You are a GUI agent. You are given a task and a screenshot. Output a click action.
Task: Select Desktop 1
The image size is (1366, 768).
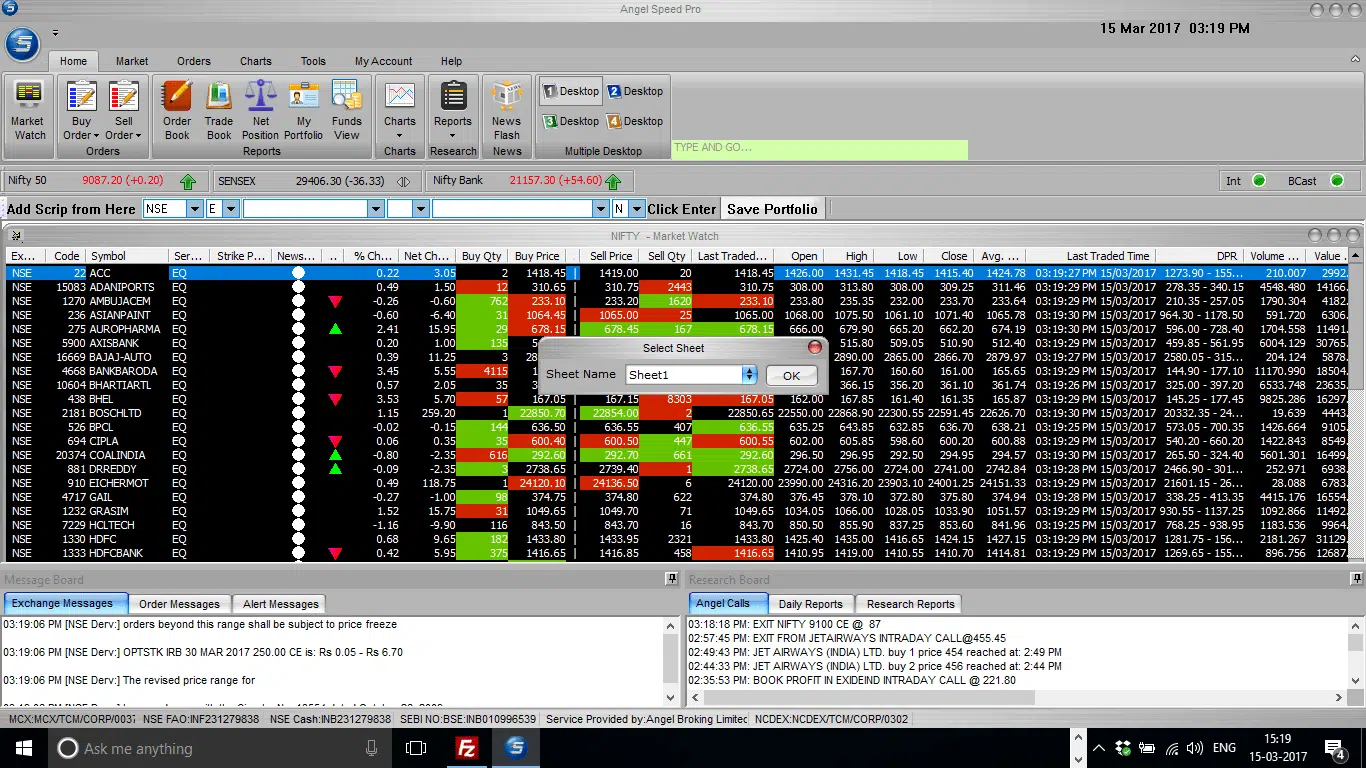tap(571, 91)
